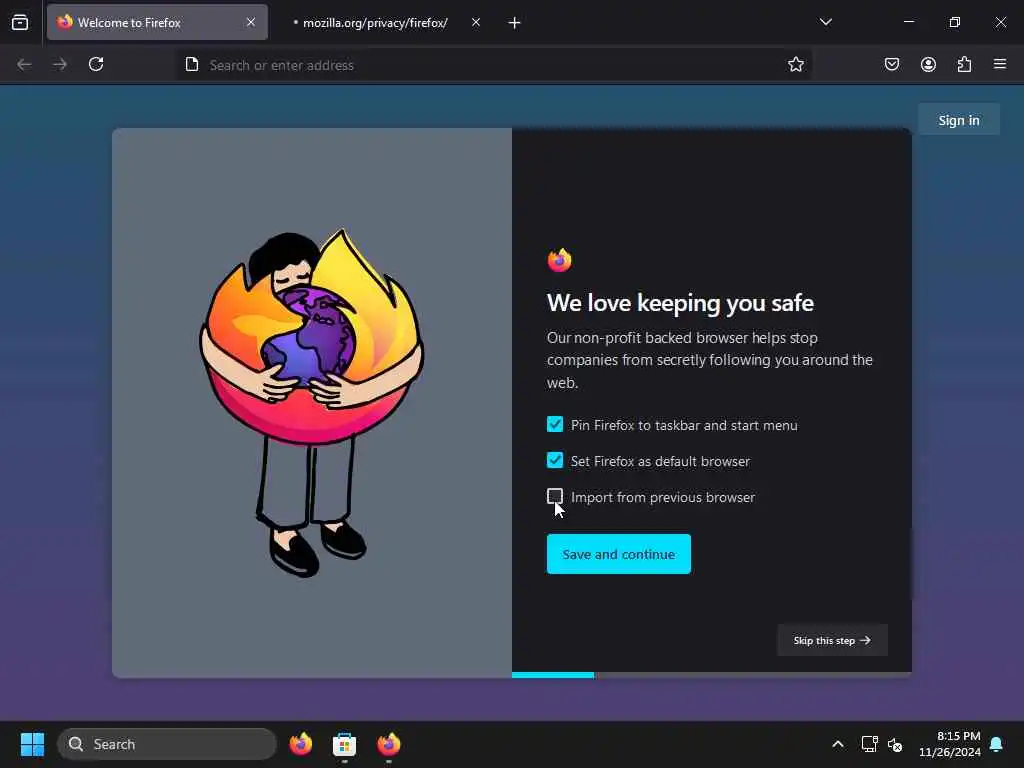This screenshot has height=768, width=1024.
Task: Show hidden system tray icons
Action: pyautogui.click(x=838, y=744)
